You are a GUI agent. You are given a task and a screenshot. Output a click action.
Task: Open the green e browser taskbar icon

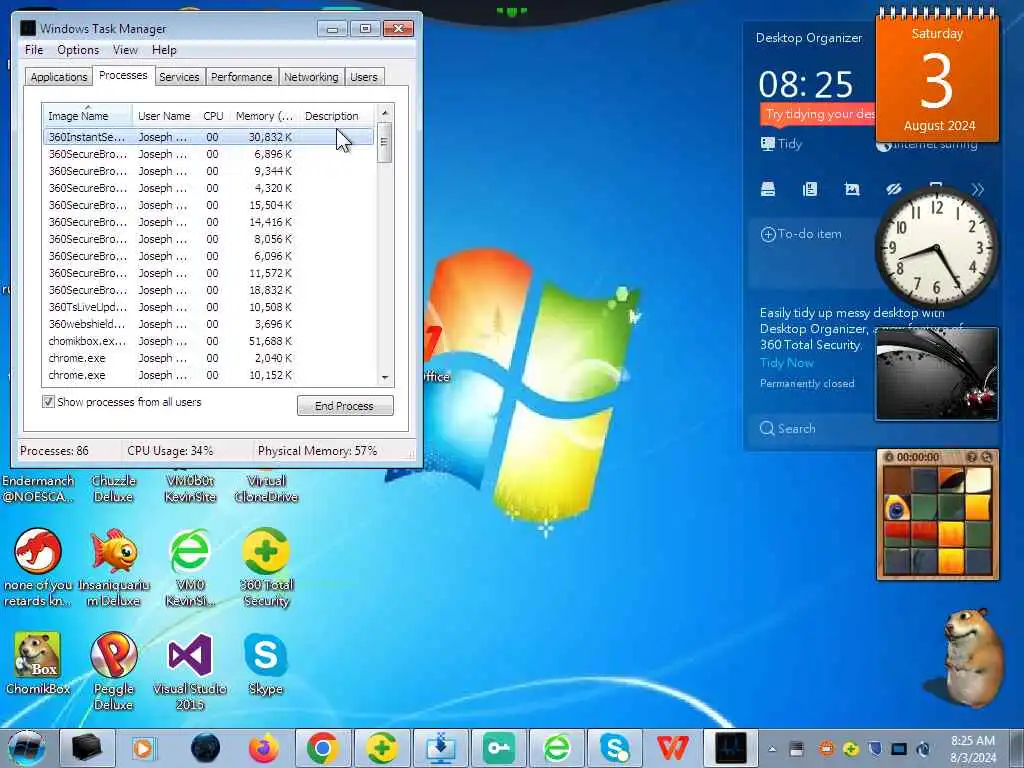click(557, 748)
